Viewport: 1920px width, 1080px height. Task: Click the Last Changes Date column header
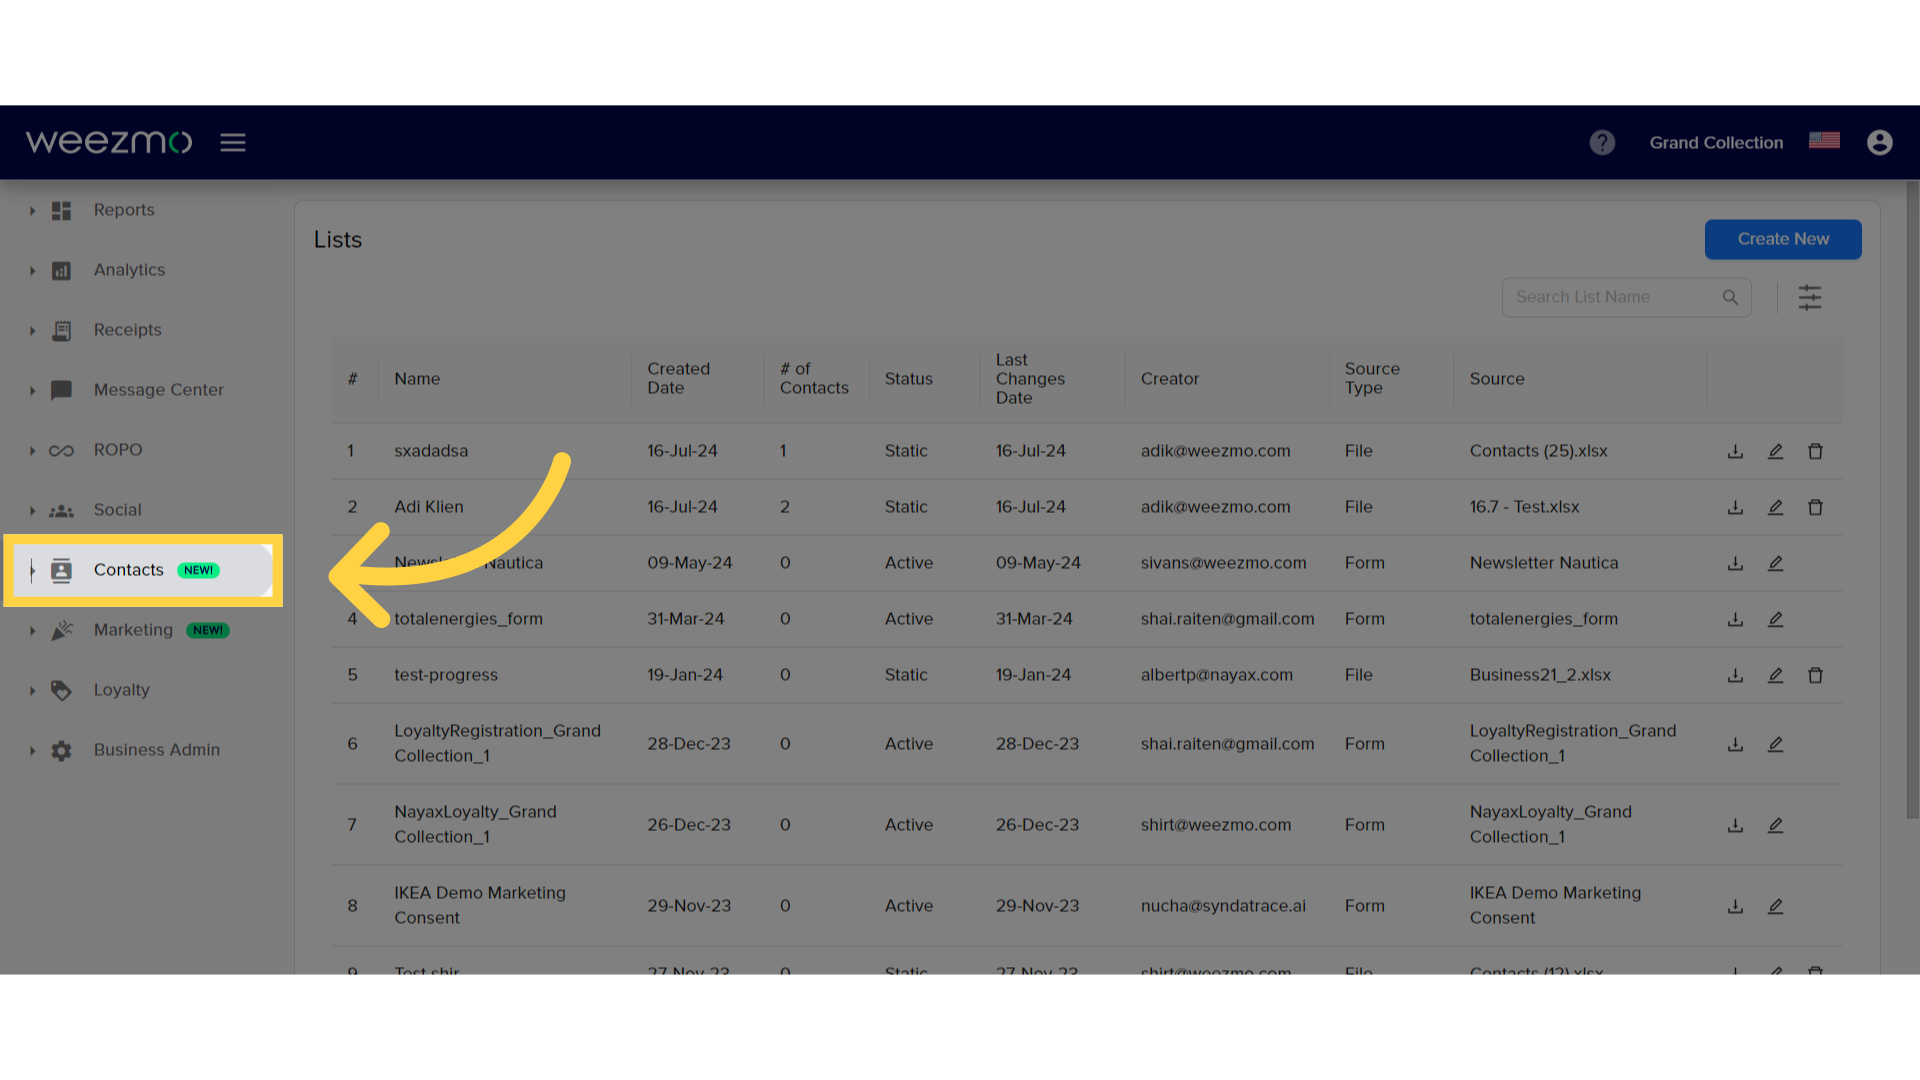1030,378
